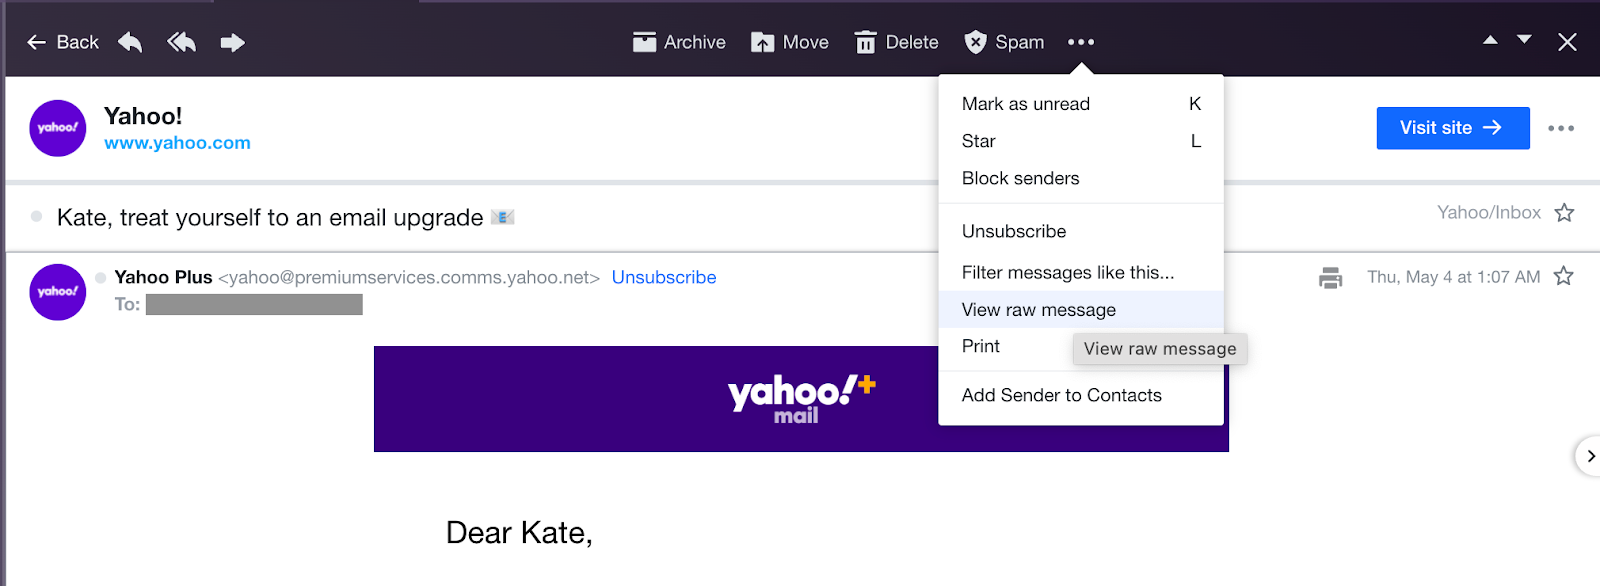Select Mark as unread in menu

point(1081,104)
